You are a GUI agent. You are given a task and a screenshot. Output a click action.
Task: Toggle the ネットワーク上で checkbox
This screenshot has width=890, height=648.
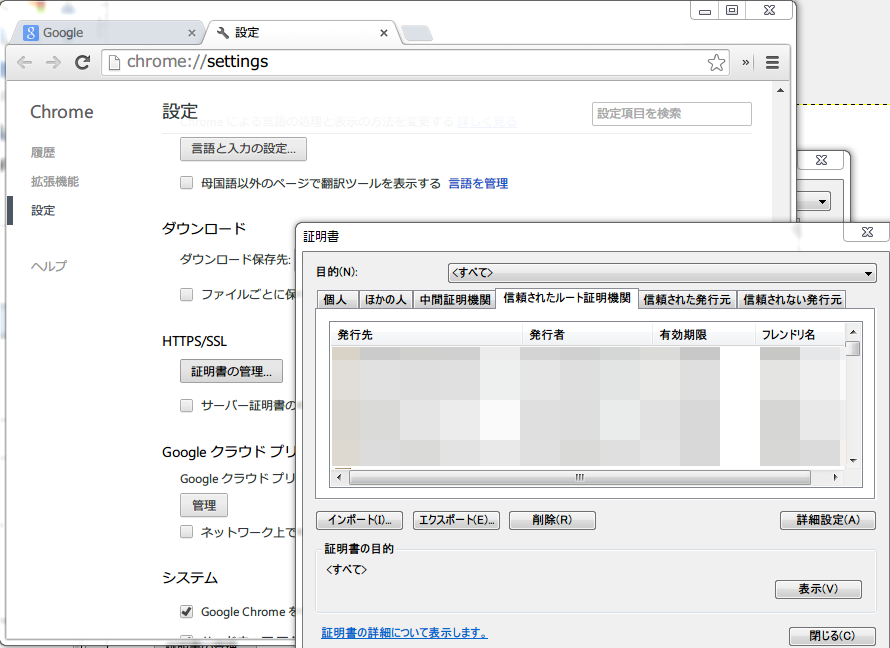[x=186, y=532]
